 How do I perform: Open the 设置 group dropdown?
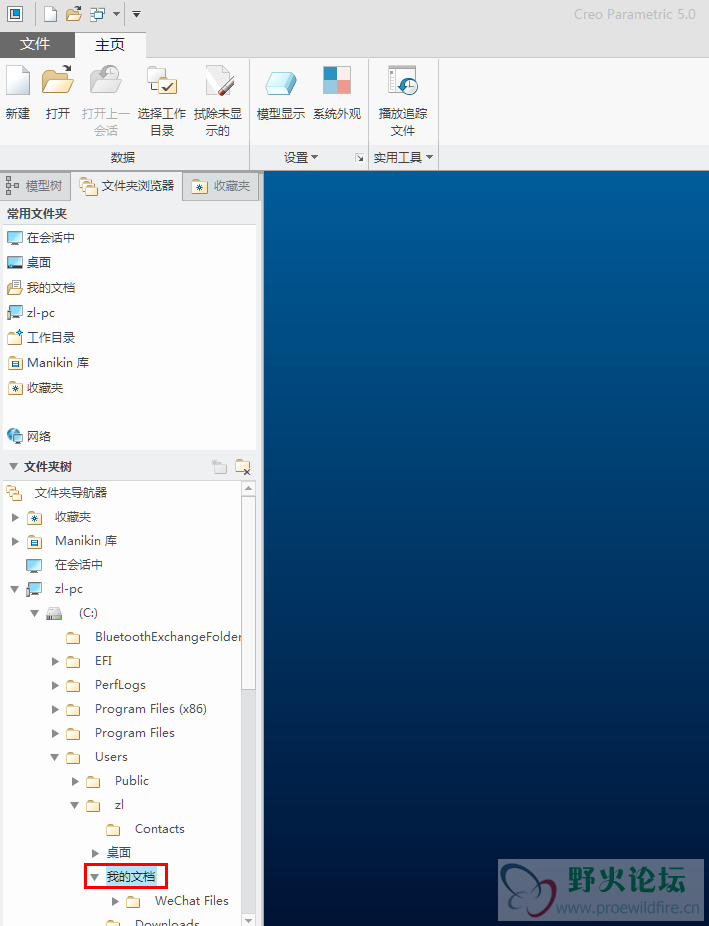301,157
